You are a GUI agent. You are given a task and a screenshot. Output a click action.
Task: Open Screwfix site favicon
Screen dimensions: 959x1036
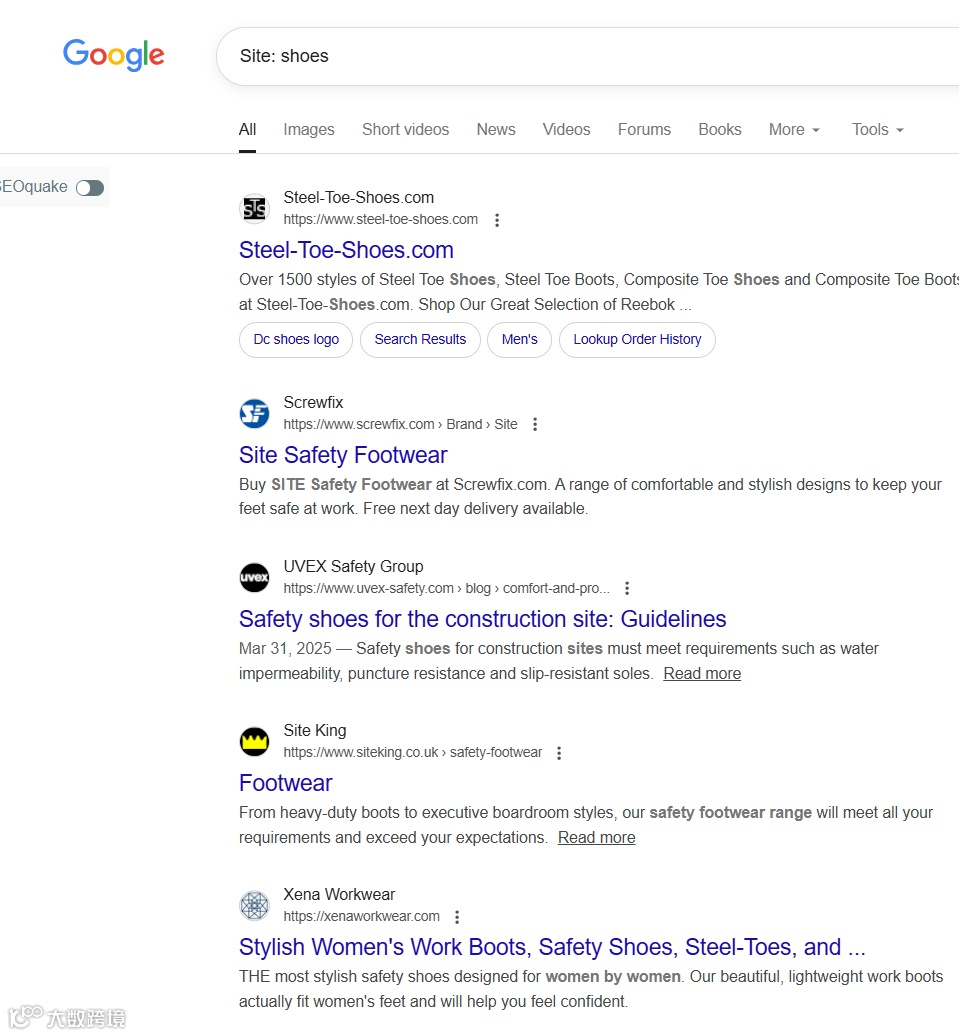tap(254, 414)
